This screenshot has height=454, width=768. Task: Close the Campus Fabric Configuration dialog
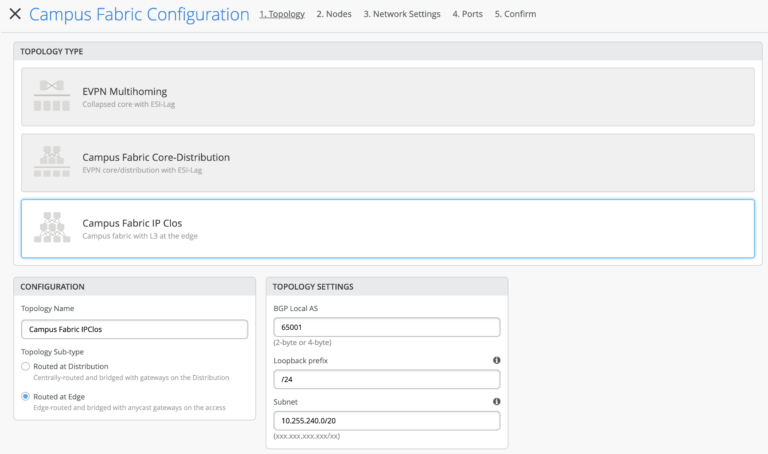tap(14, 15)
